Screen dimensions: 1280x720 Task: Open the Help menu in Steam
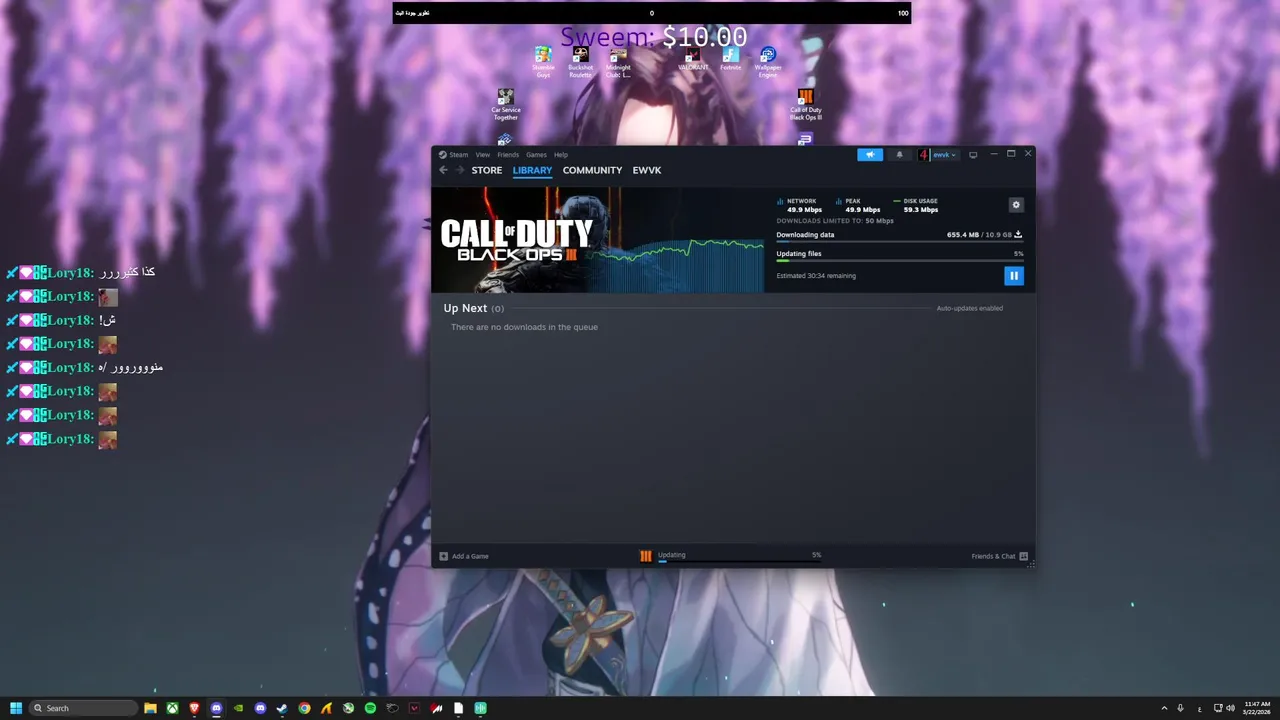click(x=561, y=155)
